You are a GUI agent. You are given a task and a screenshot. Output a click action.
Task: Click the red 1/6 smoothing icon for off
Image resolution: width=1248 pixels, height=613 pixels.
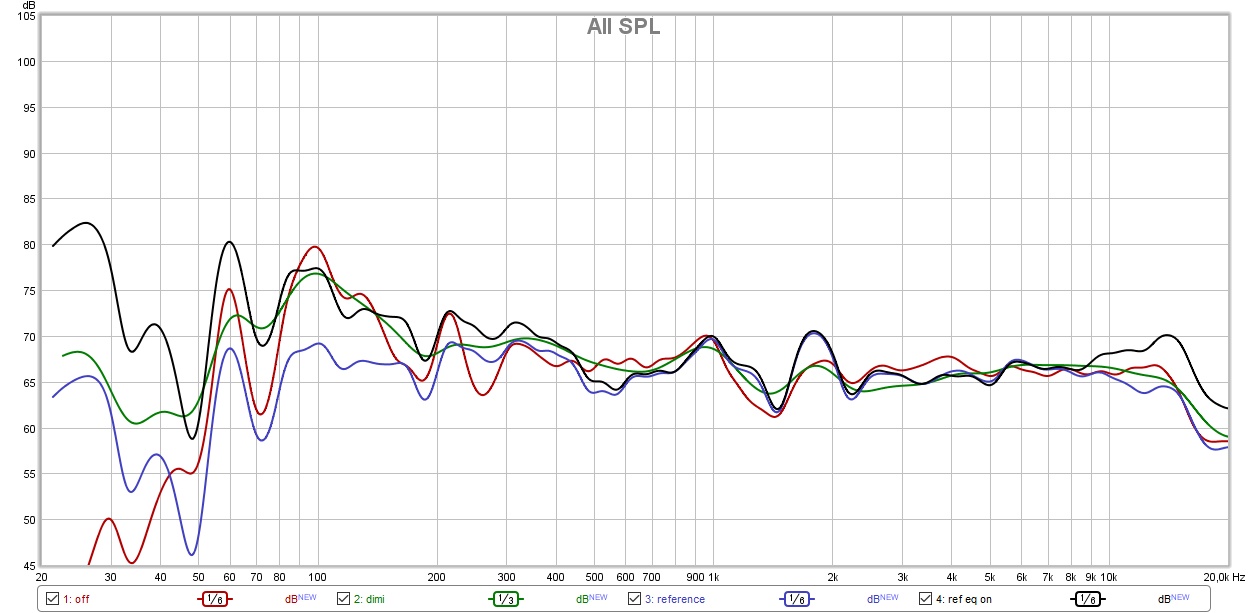click(214, 599)
